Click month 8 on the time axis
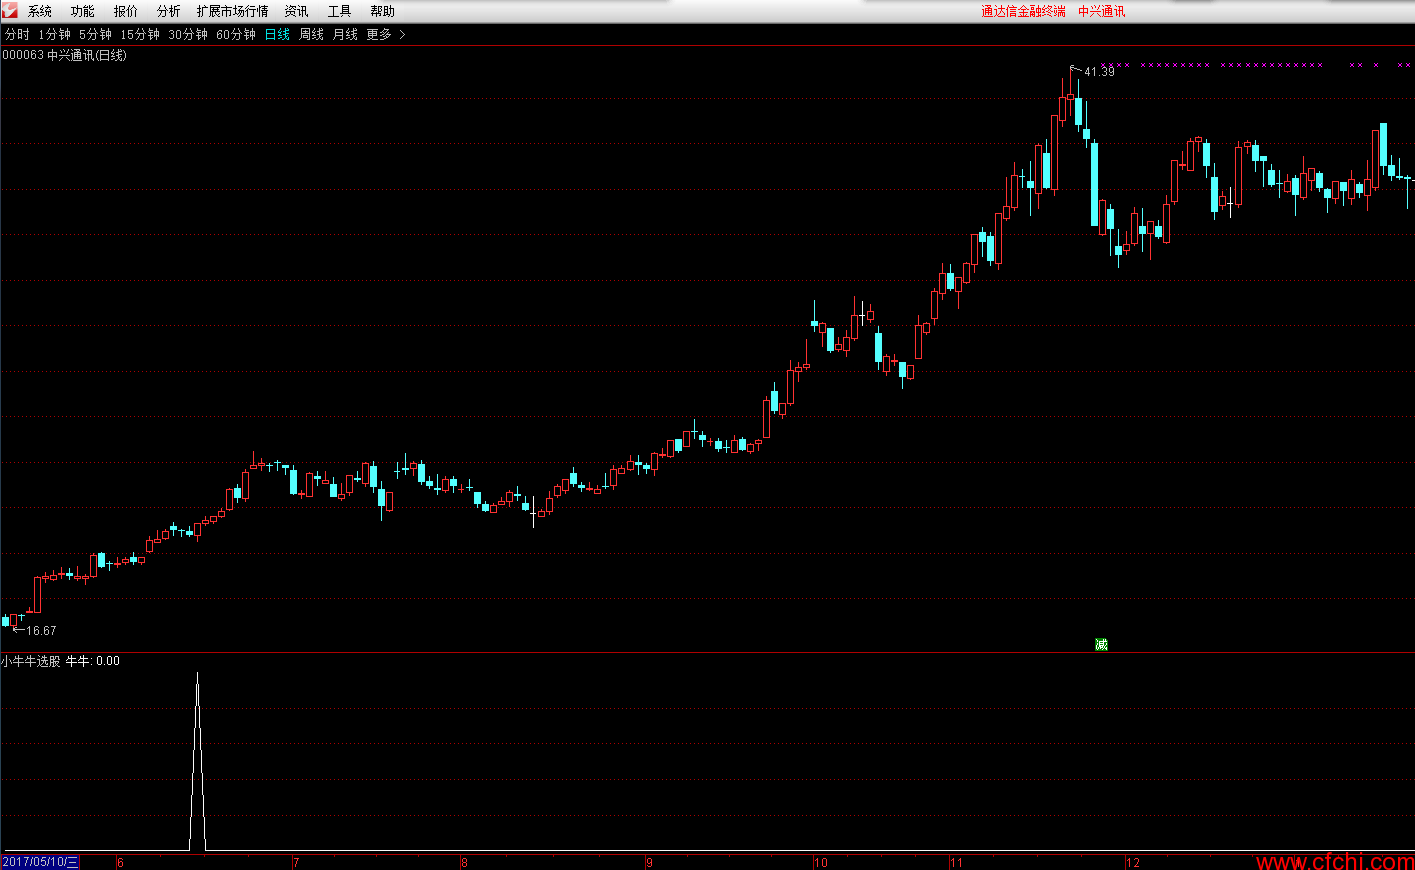 [464, 862]
